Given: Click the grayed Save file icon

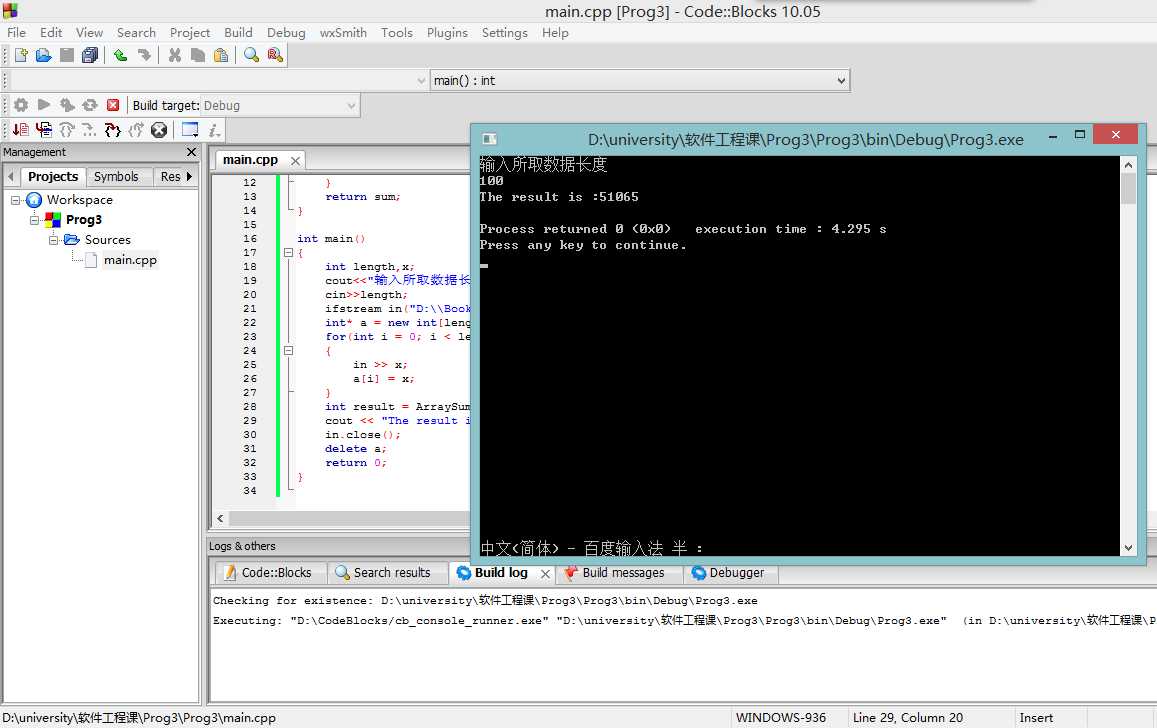Looking at the screenshot, I should tap(66, 55).
